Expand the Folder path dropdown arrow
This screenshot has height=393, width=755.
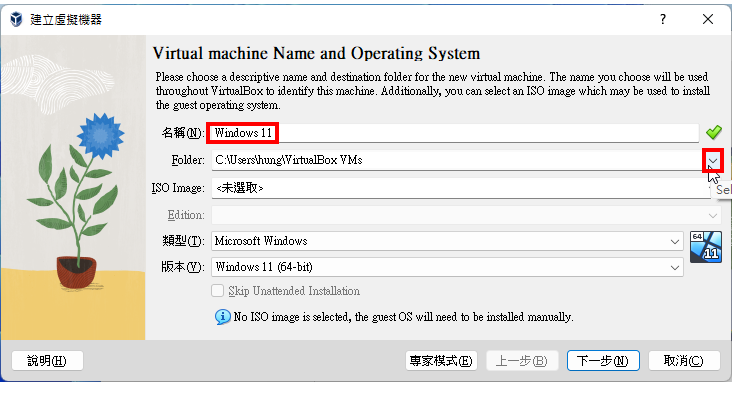tap(713, 160)
